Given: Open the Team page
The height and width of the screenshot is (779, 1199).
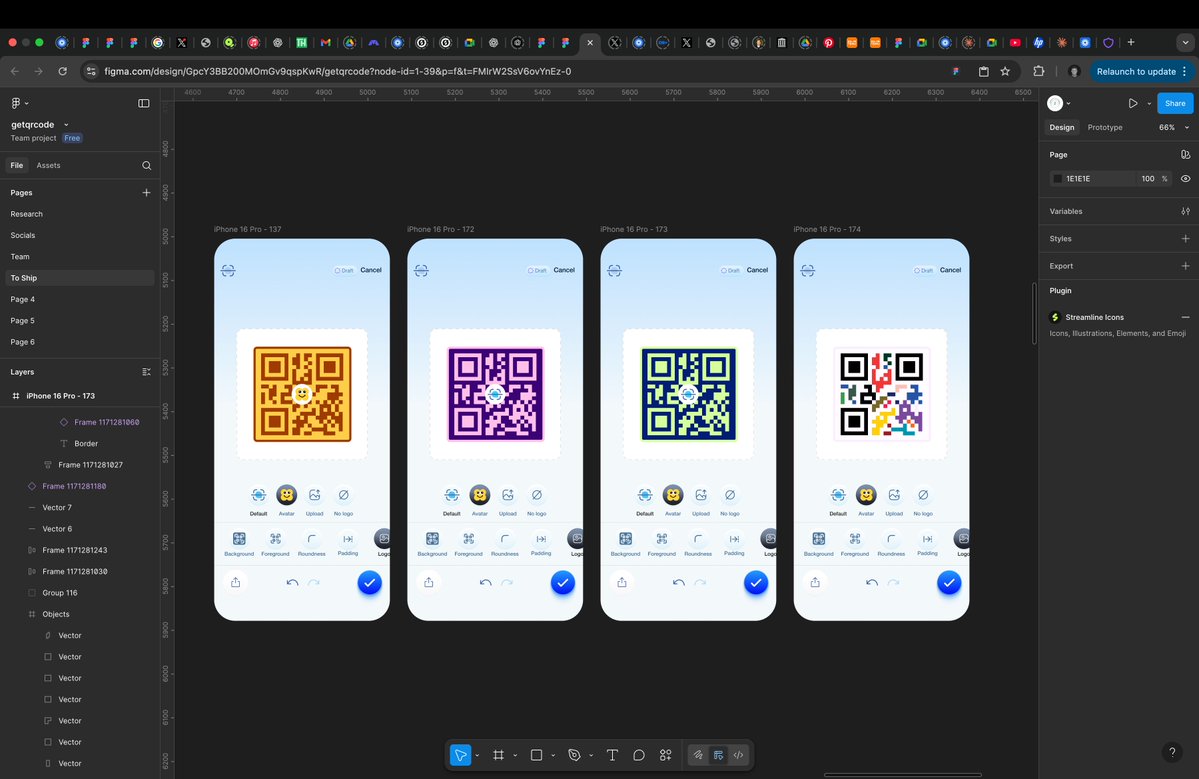Looking at the screenshot, I should coord(20,257).
